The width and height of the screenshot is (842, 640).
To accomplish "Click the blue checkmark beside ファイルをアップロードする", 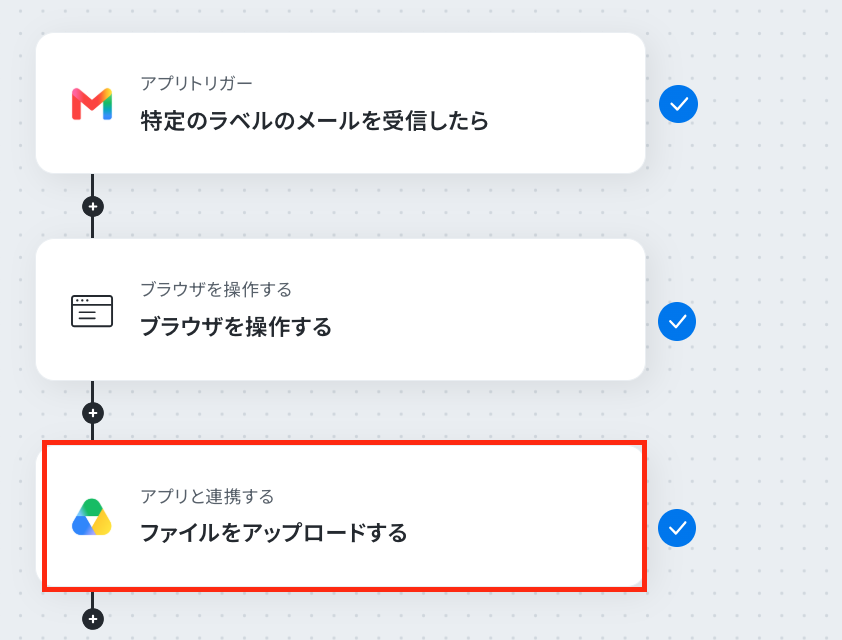I will 677,528.
